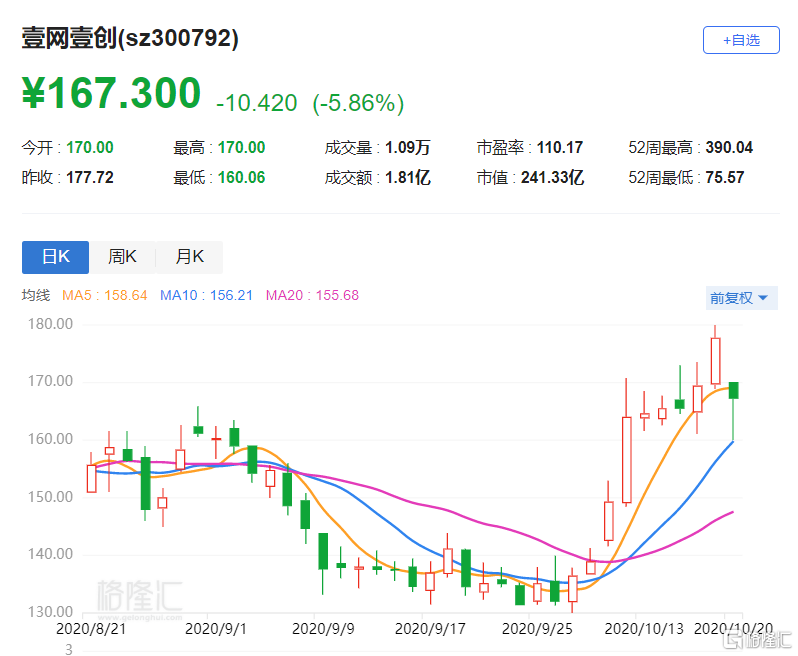This screenshot has height=656, width=798.
Task: Select stock title 壹网壹创(sz300792)
Action: [130, 38]
